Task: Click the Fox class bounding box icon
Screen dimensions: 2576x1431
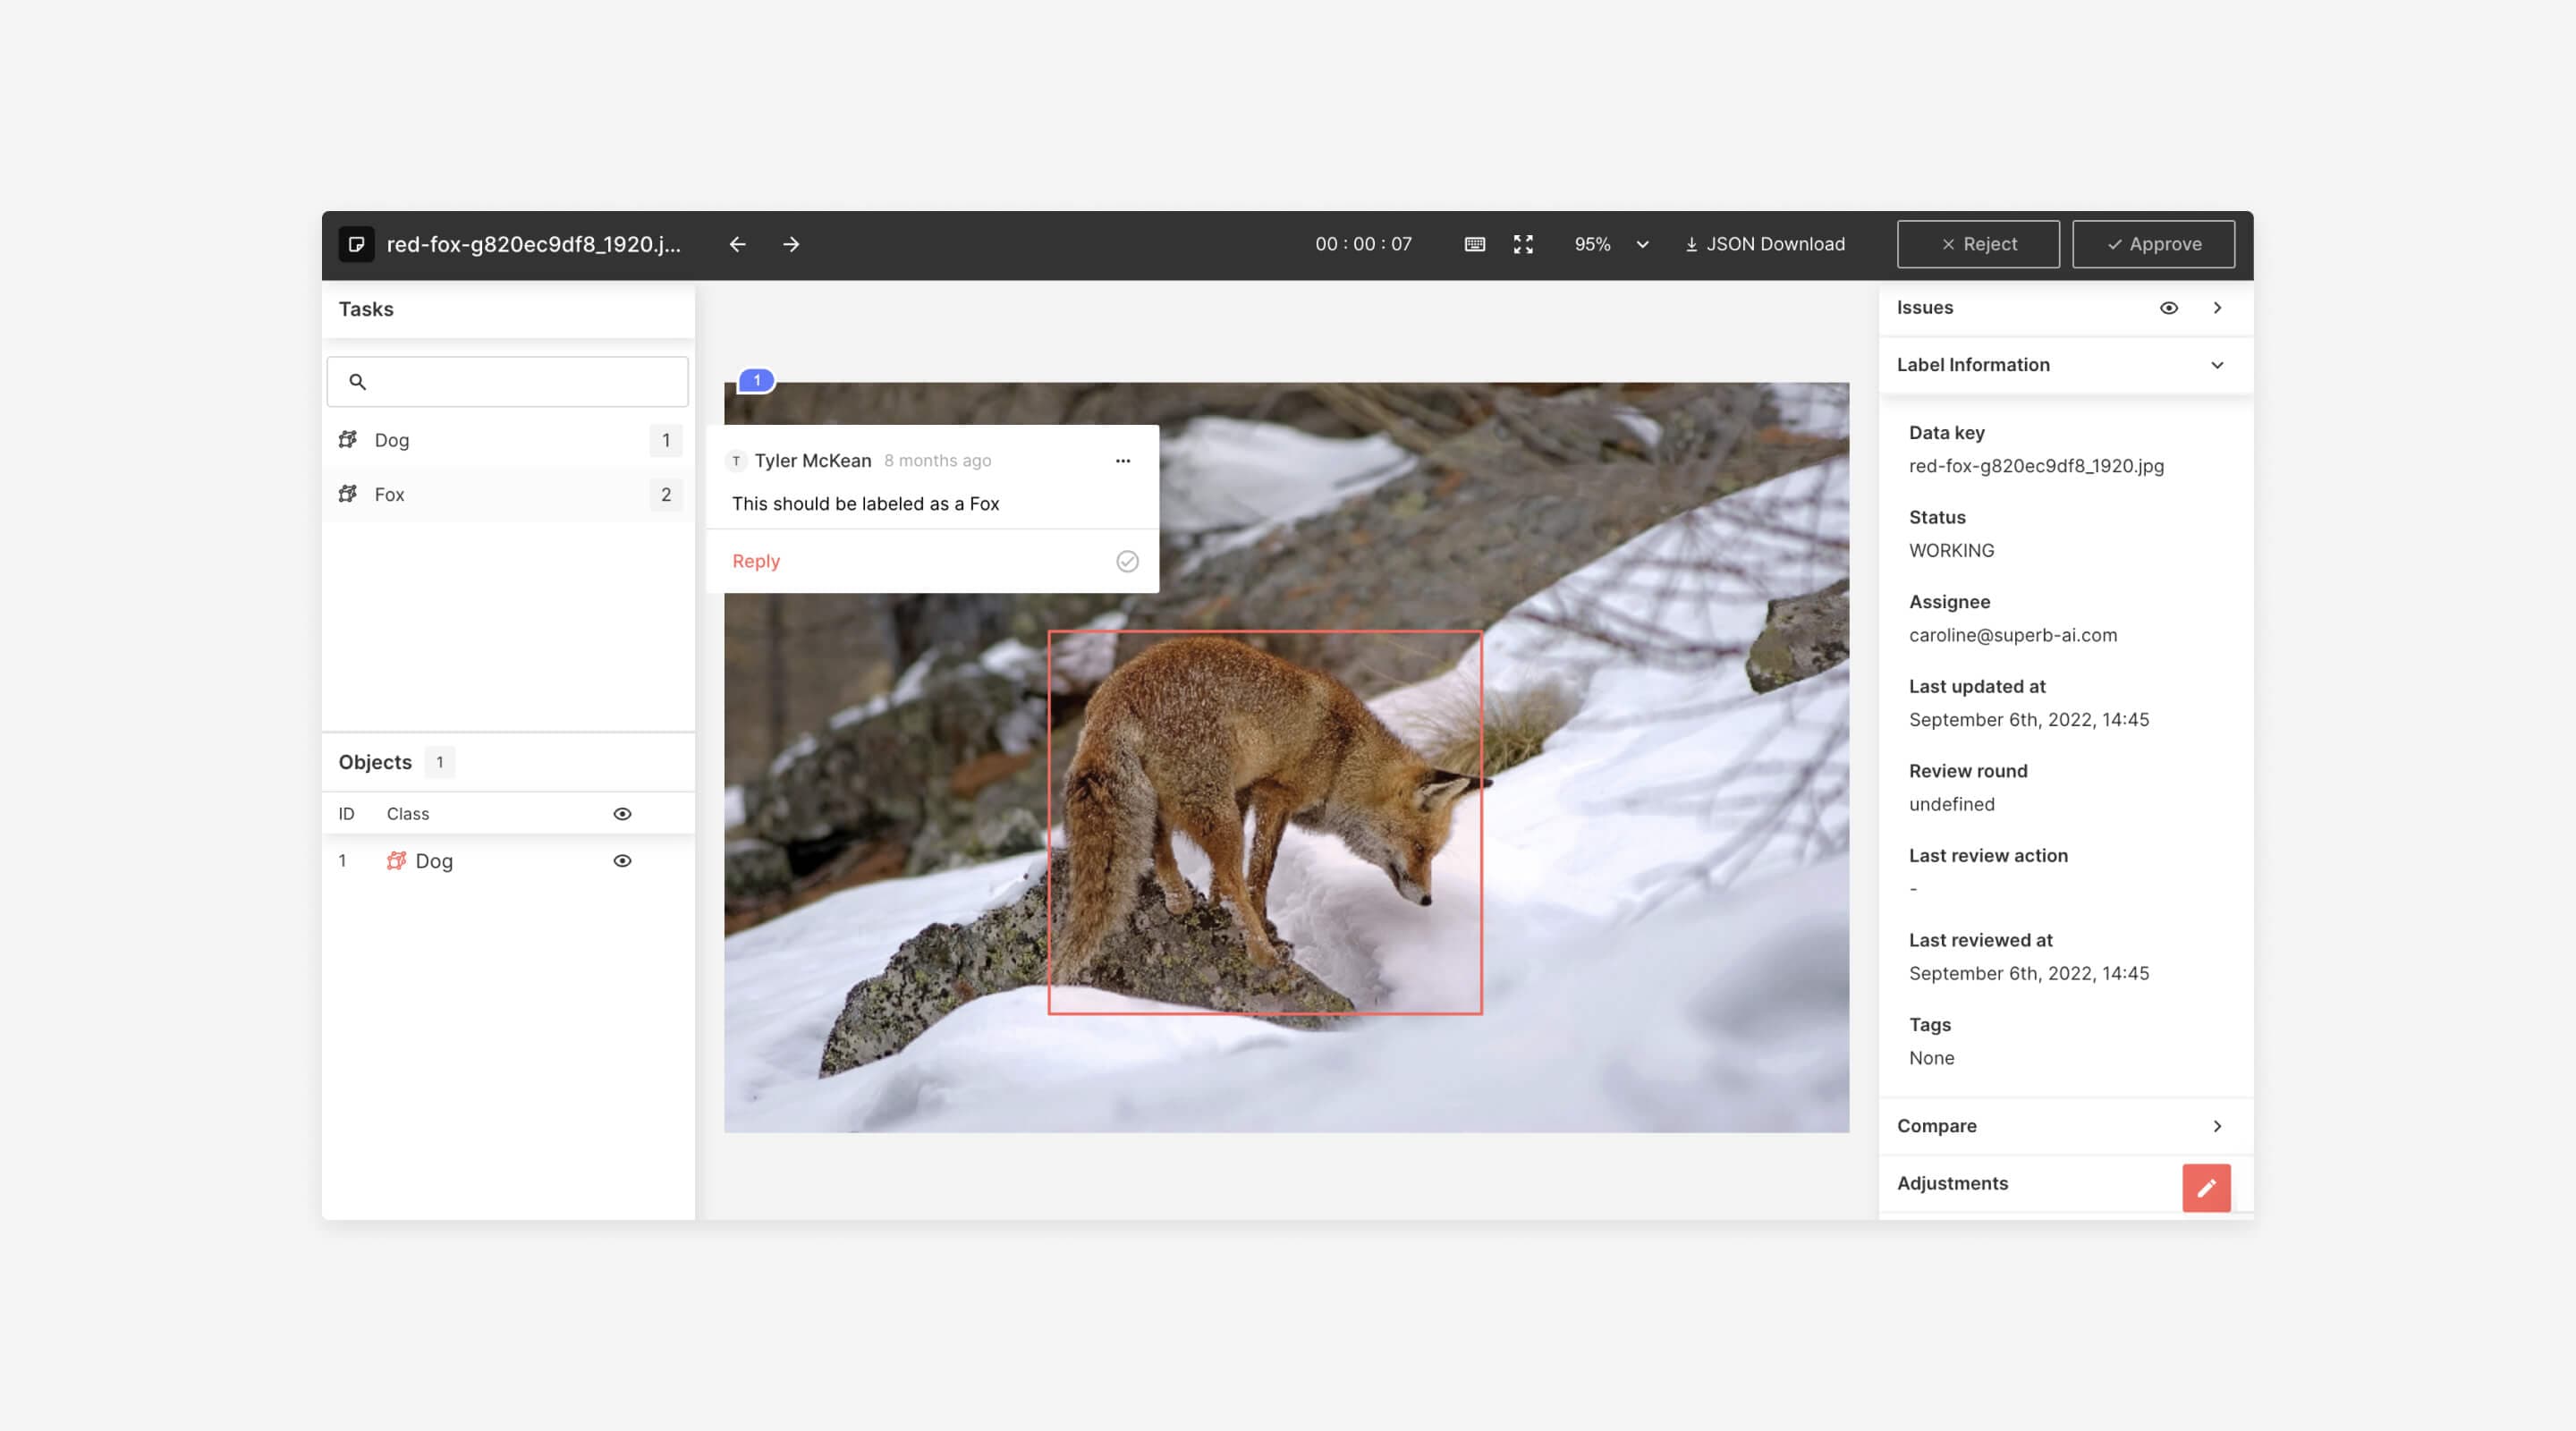Action: 348,493
